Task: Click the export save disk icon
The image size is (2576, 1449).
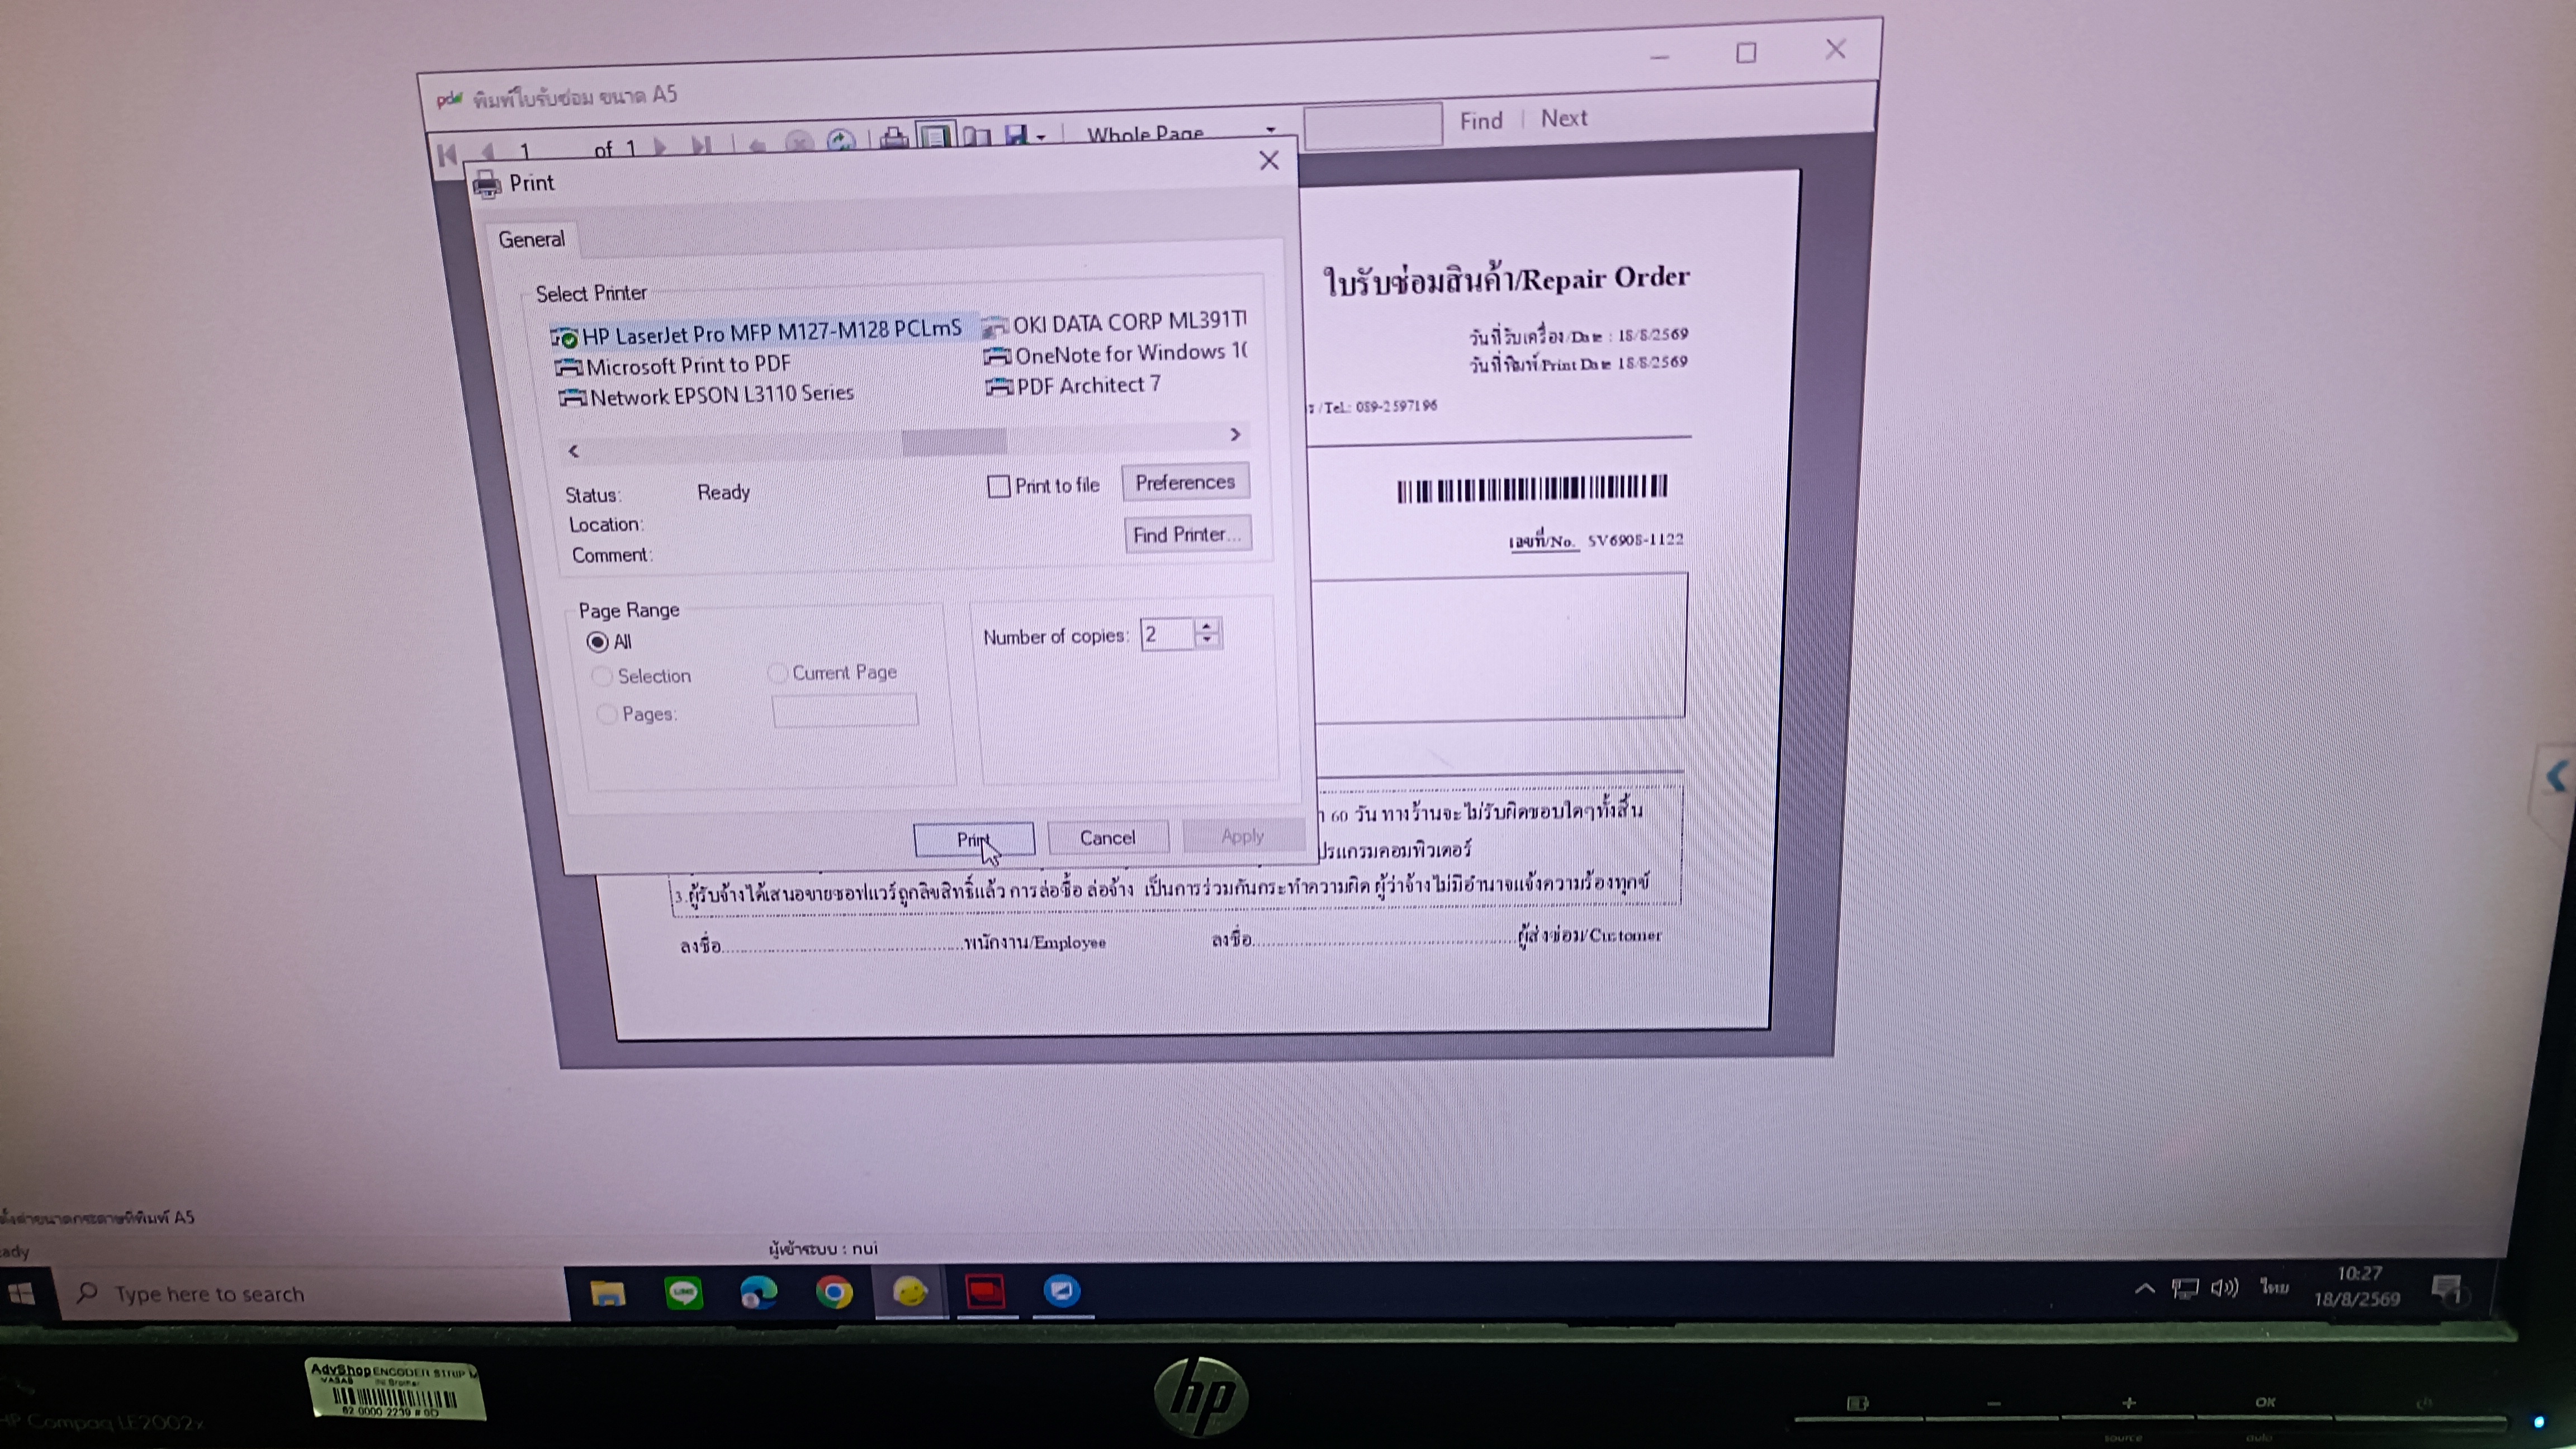Action: point(1016,135)
